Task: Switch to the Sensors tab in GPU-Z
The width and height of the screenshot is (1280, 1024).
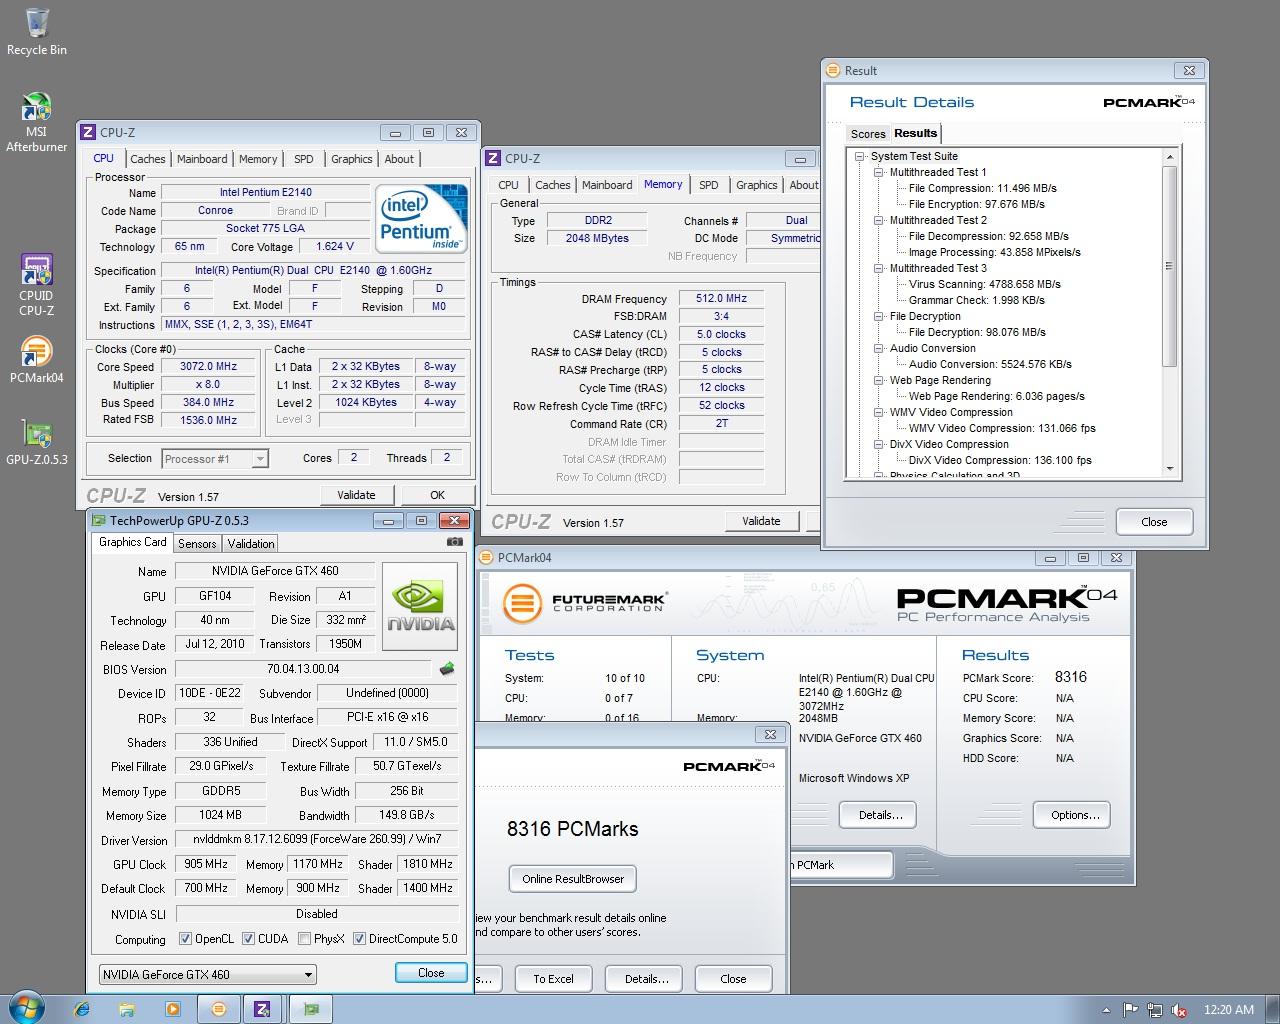Action: point(197,543)
